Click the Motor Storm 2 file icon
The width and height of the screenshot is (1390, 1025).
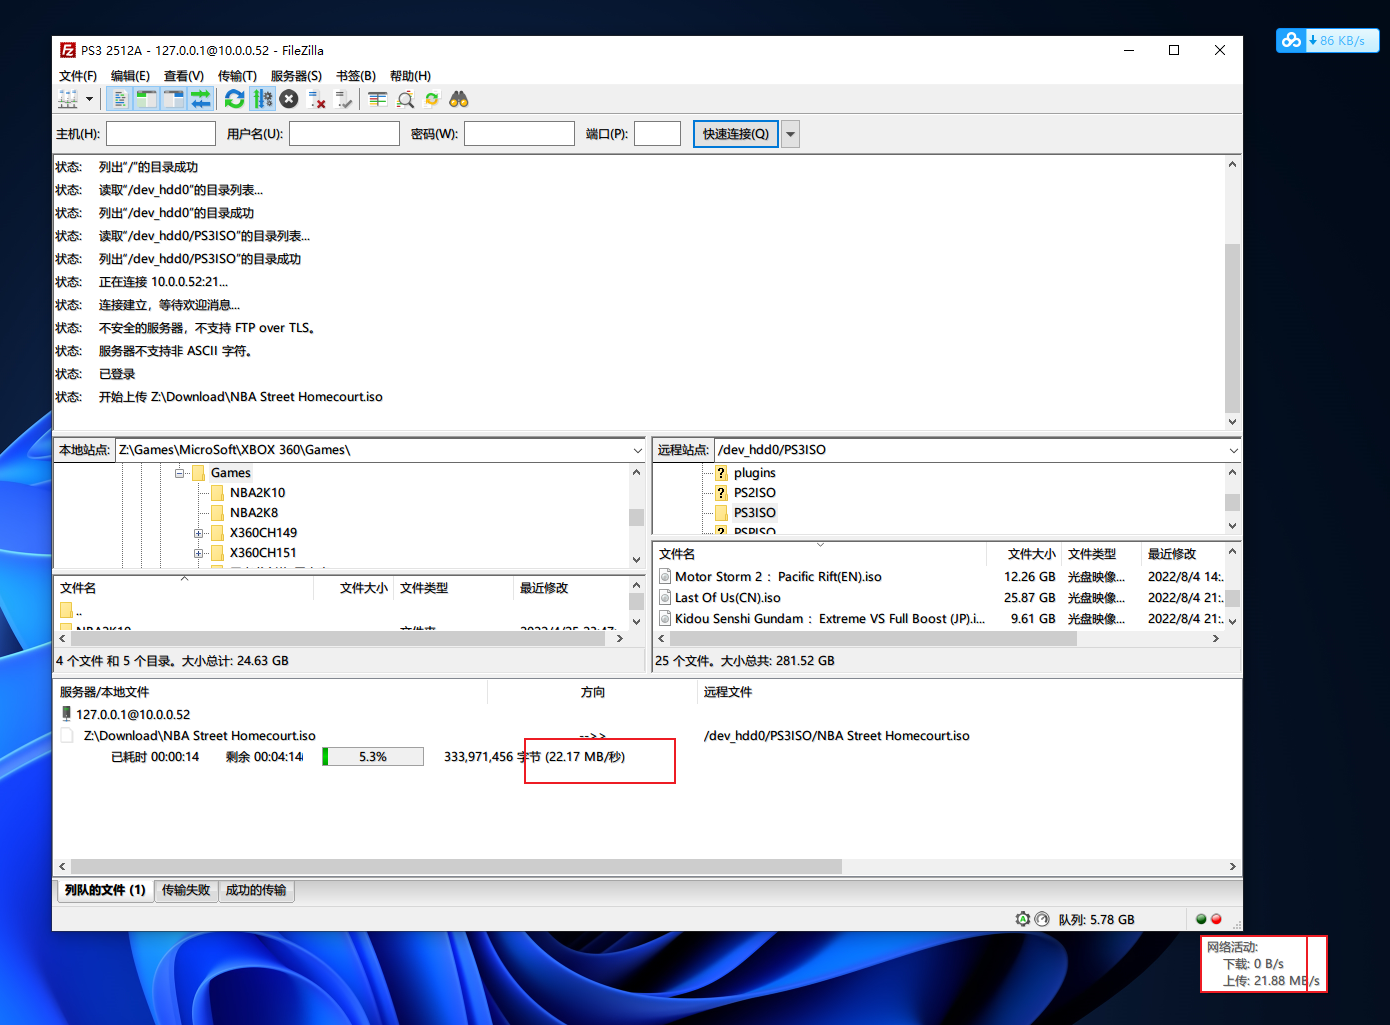click(x=665, y=576)
